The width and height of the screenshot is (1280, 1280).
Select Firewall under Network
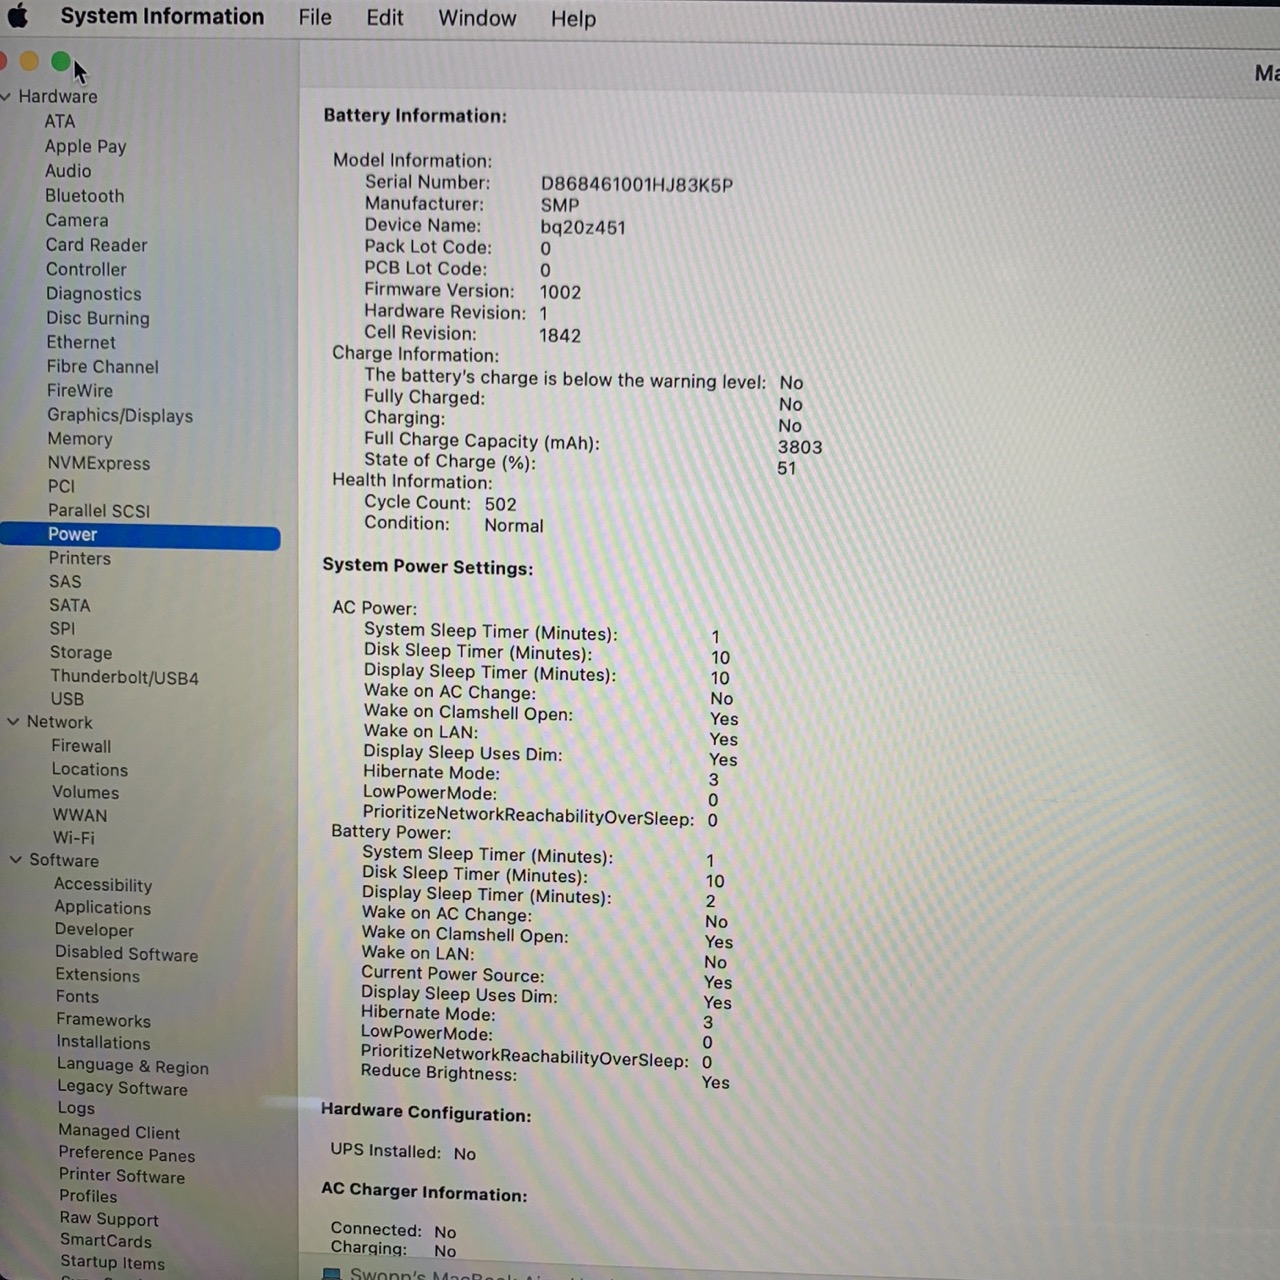(x=81, y=746)
